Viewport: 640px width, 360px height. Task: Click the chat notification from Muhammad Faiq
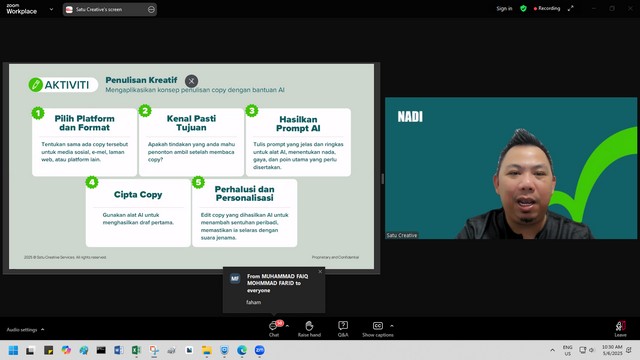click(x=274, y=289)
